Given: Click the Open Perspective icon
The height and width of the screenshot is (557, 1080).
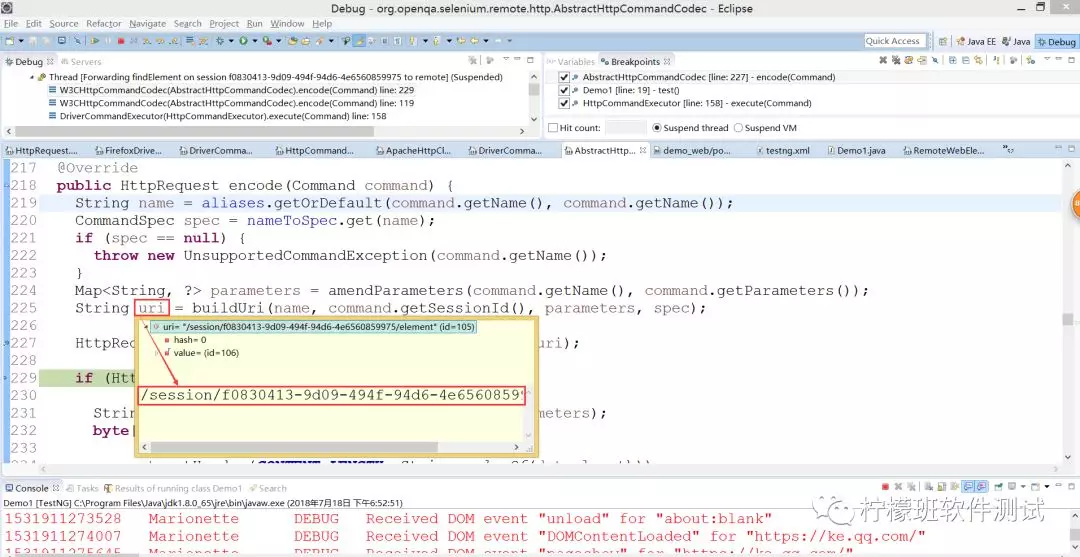Looking at the screenshot, I should pos(945,41).
